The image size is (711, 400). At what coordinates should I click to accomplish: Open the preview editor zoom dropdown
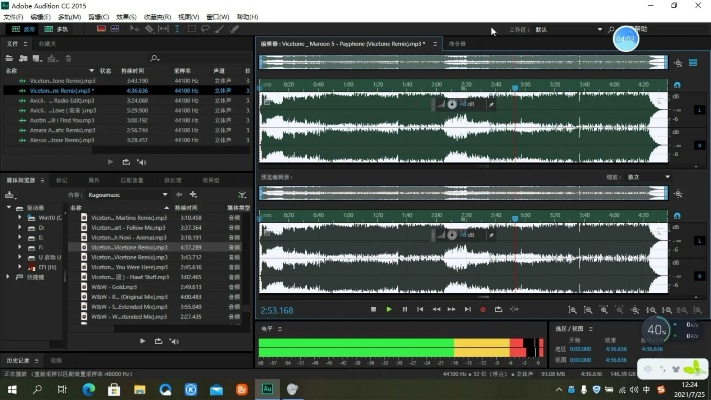pyautogui.click(x=667, y=177)
